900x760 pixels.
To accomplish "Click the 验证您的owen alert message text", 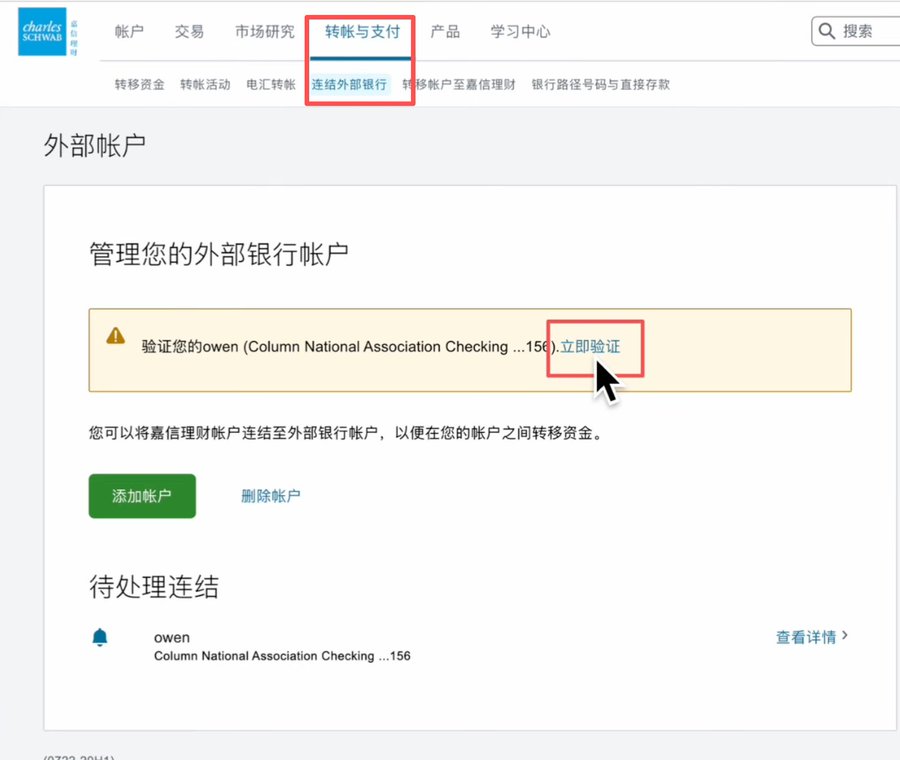I will click(x=350, y=347).
